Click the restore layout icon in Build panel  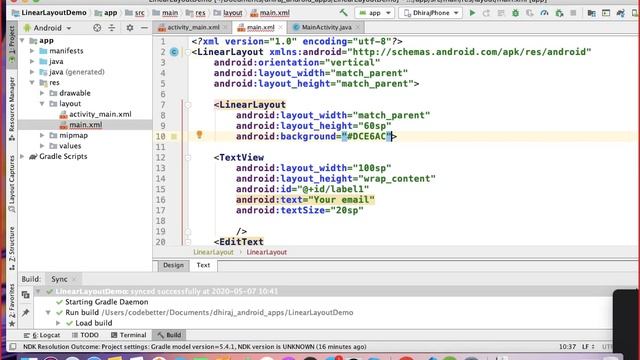click(25, 295)
